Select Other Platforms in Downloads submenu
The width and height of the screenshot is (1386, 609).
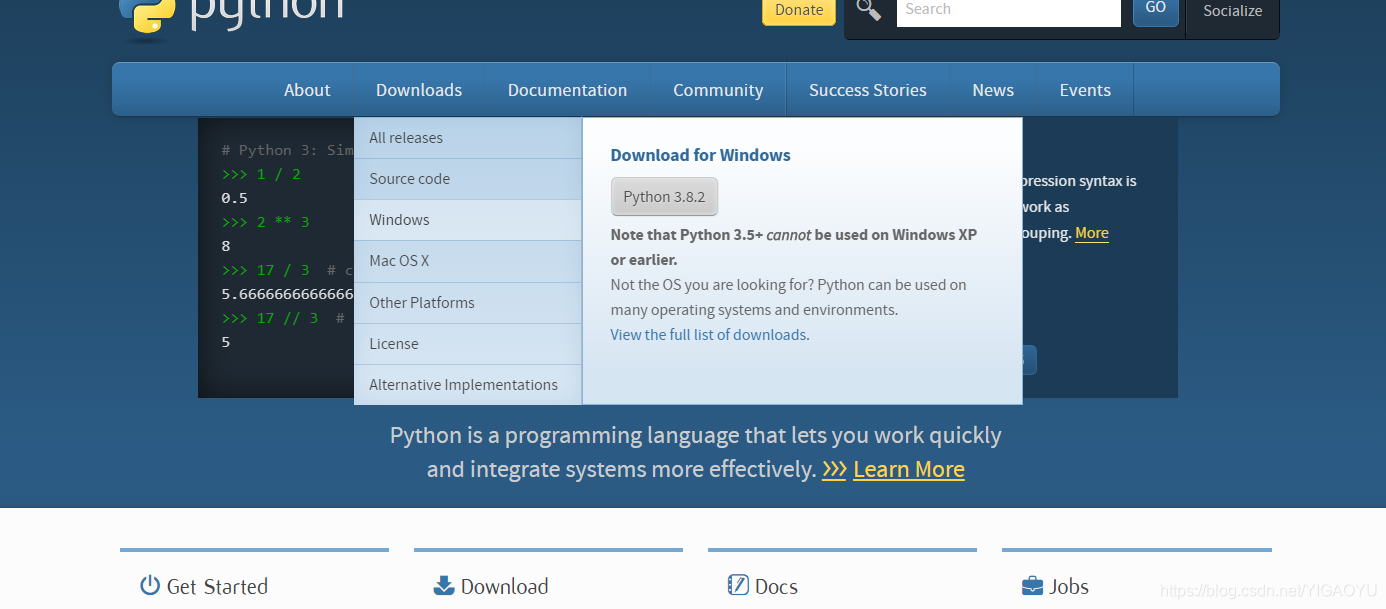click(x=468, y=303)
